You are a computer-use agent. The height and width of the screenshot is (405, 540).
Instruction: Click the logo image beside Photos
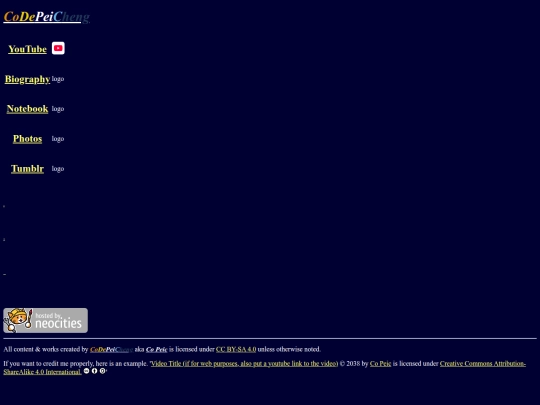click(58, 139)
